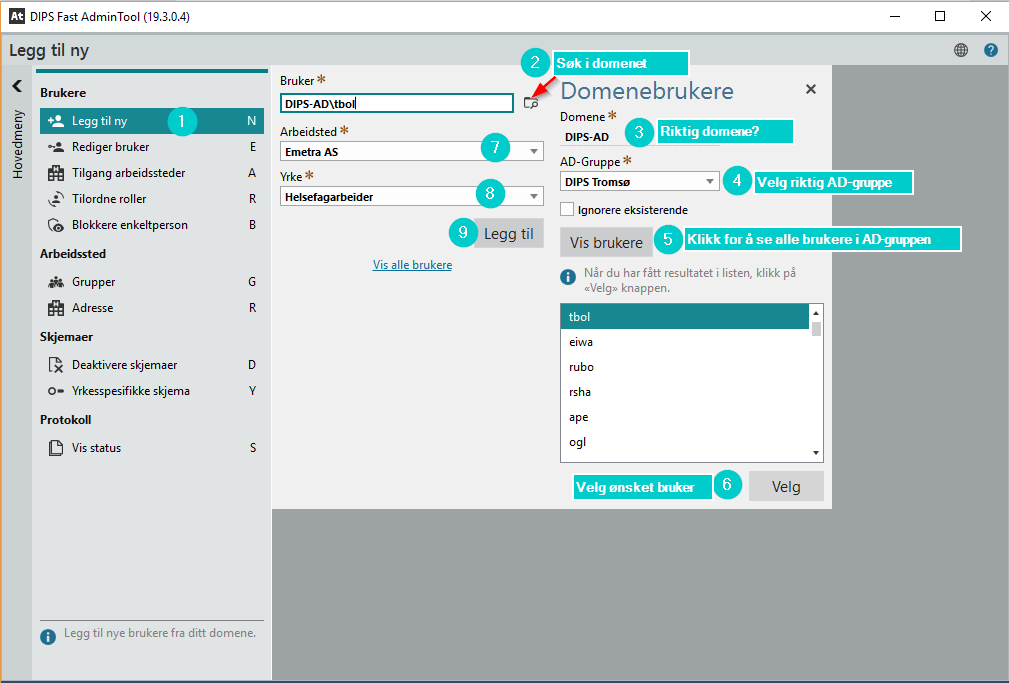The width and height of the screenshot is (1009, 683).
Task: Click the Legg til ny add-user icon
Action: point(56,120)
